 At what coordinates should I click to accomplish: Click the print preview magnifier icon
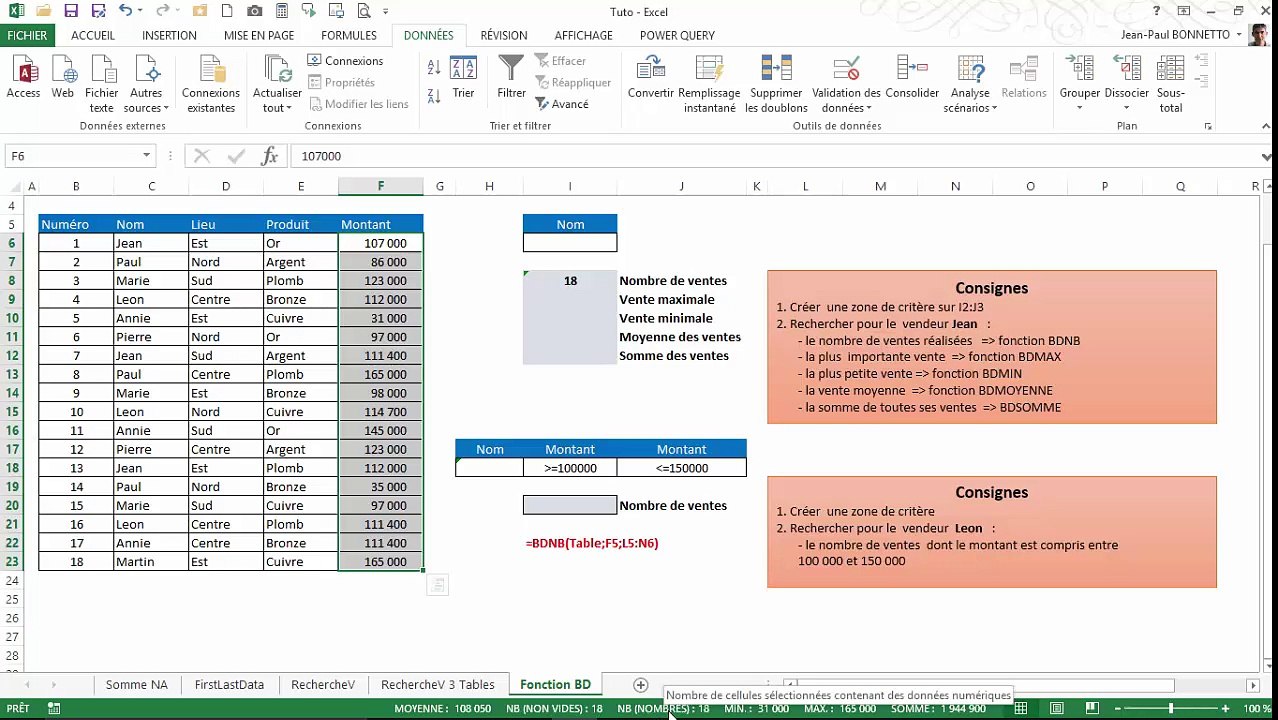363,11
